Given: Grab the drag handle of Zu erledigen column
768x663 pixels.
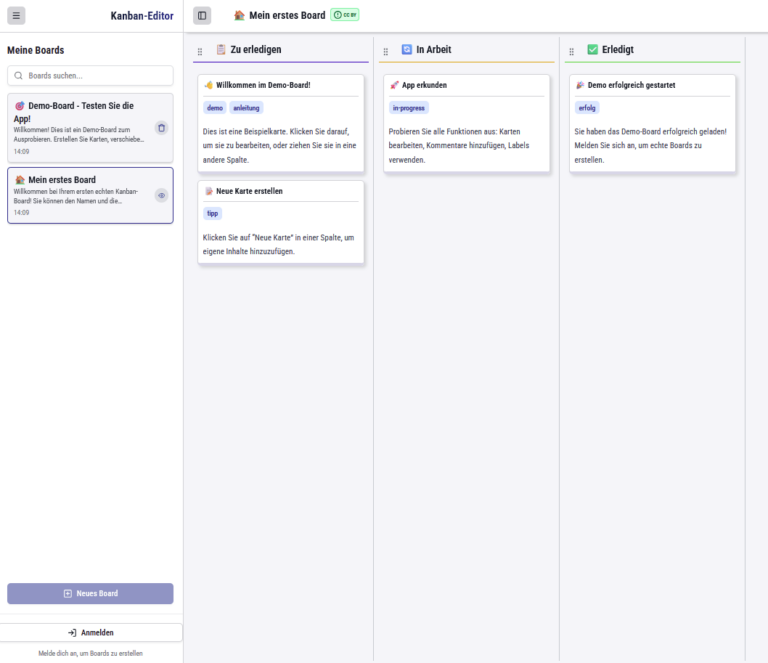Looking at the screenshot, I should point(200,51).
